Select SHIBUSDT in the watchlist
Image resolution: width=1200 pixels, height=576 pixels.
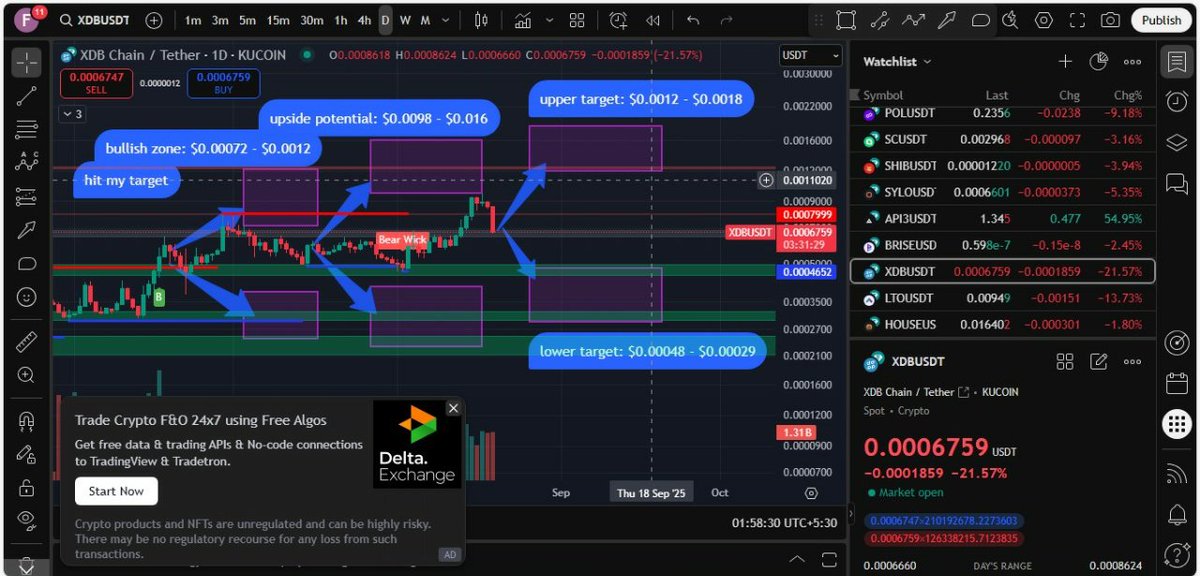pyautogui.click(x=1002, y=166)
